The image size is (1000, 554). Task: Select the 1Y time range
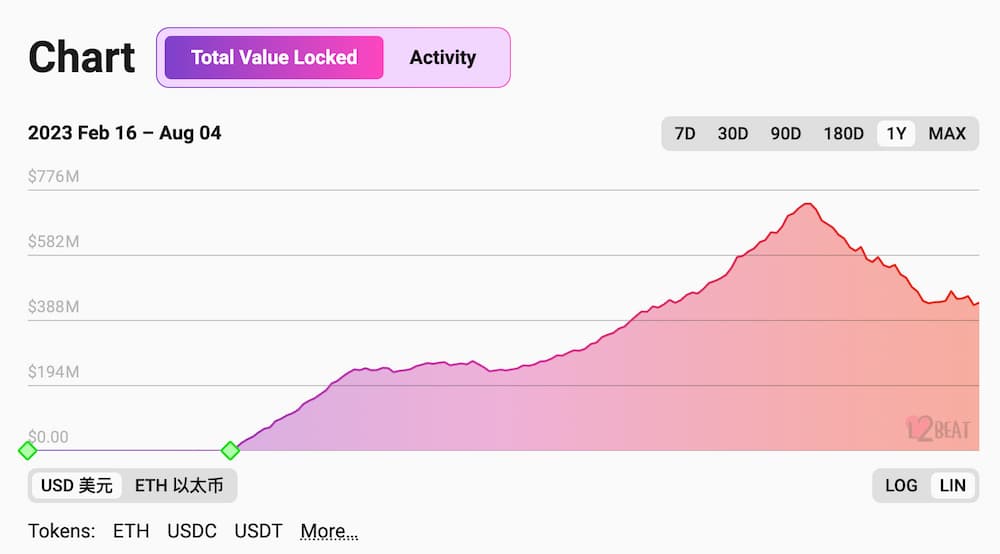pos(896,133)
